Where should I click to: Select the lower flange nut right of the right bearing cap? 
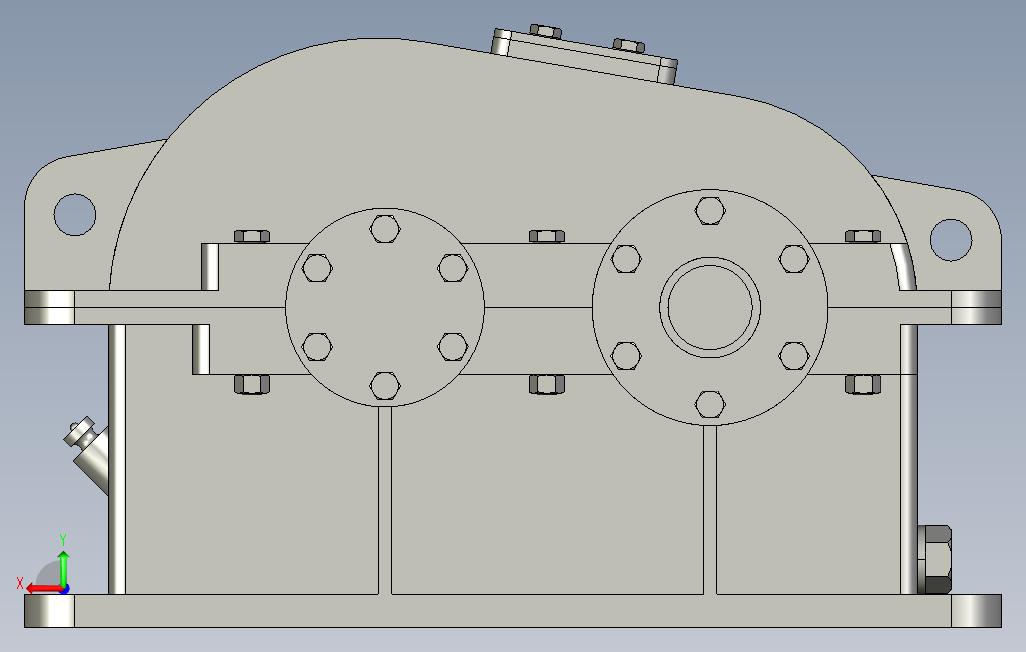tap(863, 384)
